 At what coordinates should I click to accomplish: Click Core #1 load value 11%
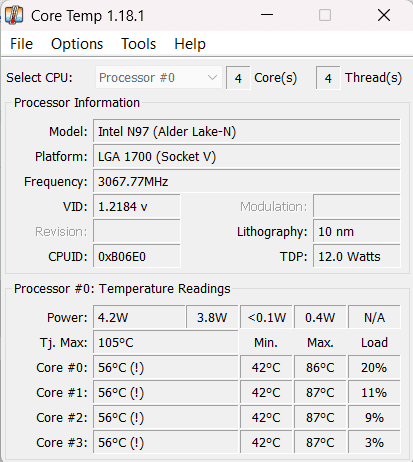pyautogui.click(x=374, y=393)
